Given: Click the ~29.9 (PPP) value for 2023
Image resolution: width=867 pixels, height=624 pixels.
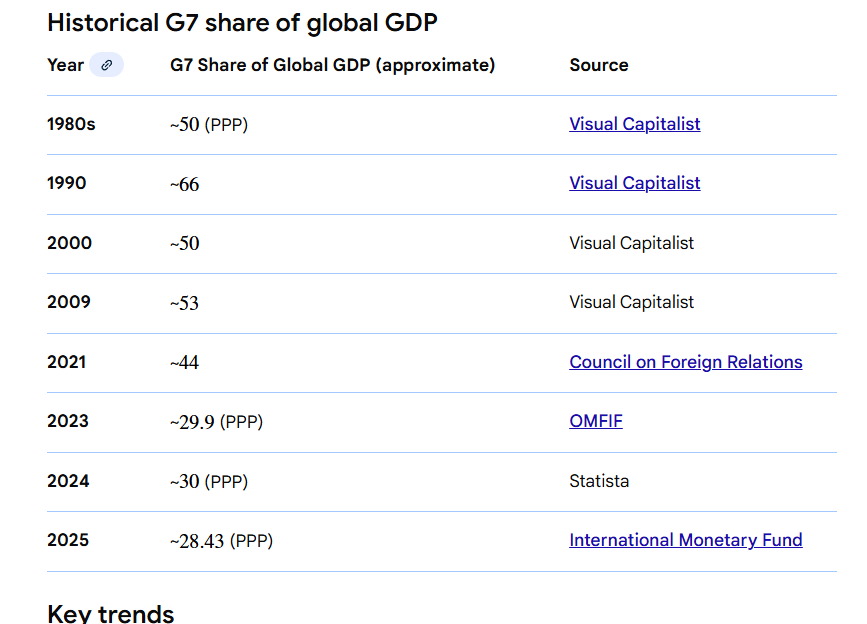Looking at the screenshot, I should pyautogui.click(x=216, y=422).
